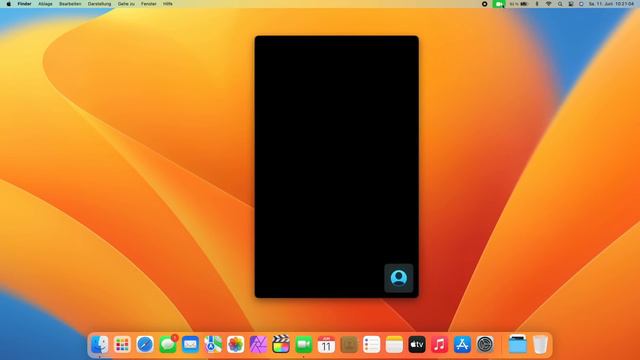
Task: Open the Music app in Dock
Action: 440,345
